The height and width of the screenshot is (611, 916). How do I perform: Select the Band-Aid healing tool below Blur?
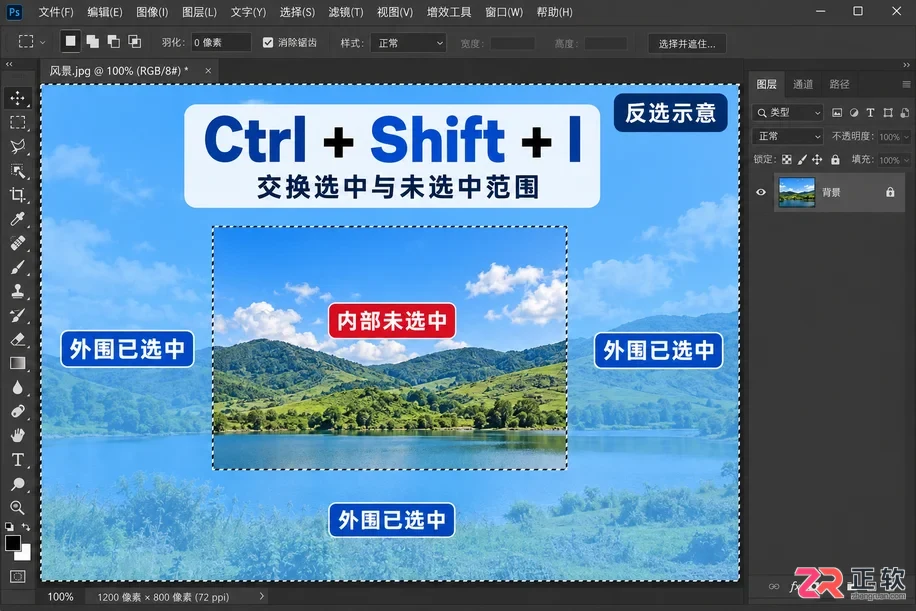18,412
